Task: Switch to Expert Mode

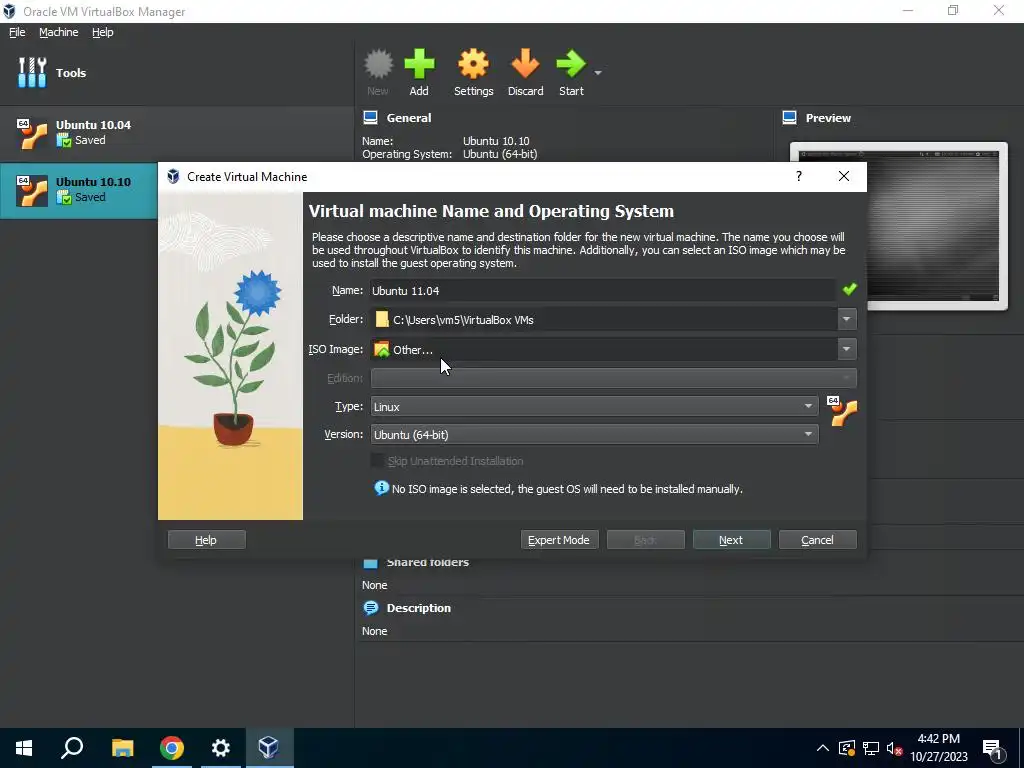Action: 559,539
